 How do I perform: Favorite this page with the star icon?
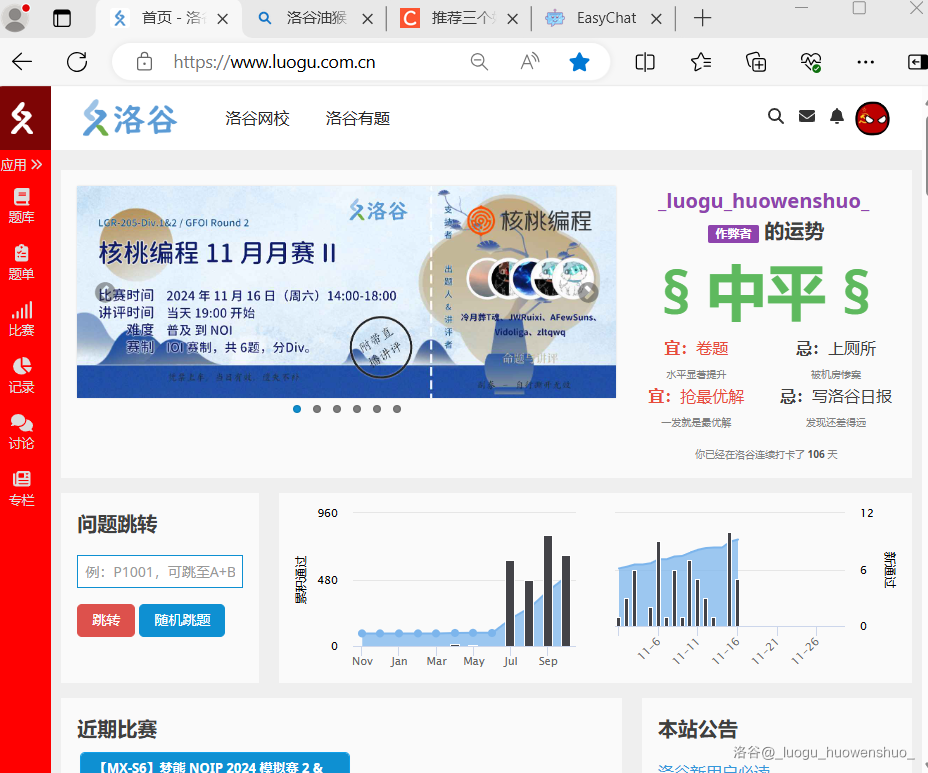(579, 62)
